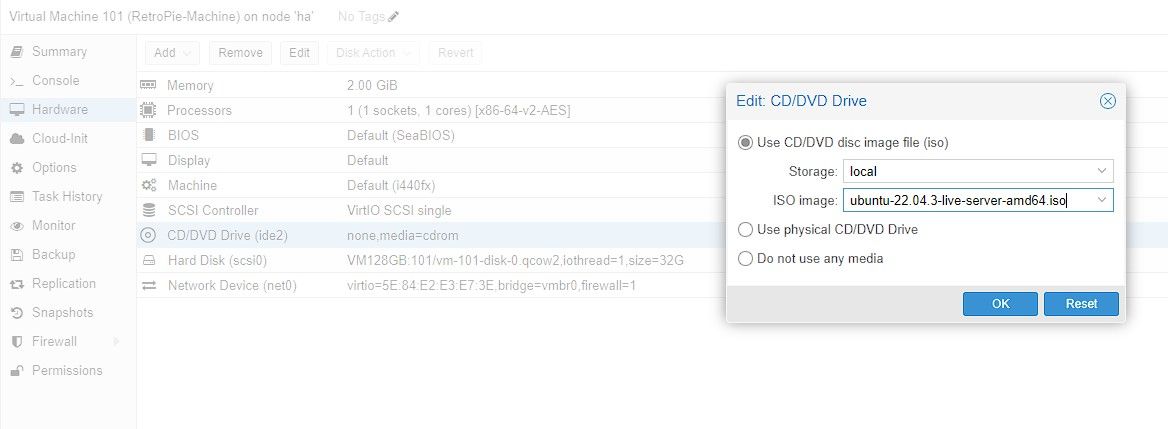The width and height of the screenshot is (1168, 429).
Task: Open the Add hardware dropdown
Action: coord(172,53)
